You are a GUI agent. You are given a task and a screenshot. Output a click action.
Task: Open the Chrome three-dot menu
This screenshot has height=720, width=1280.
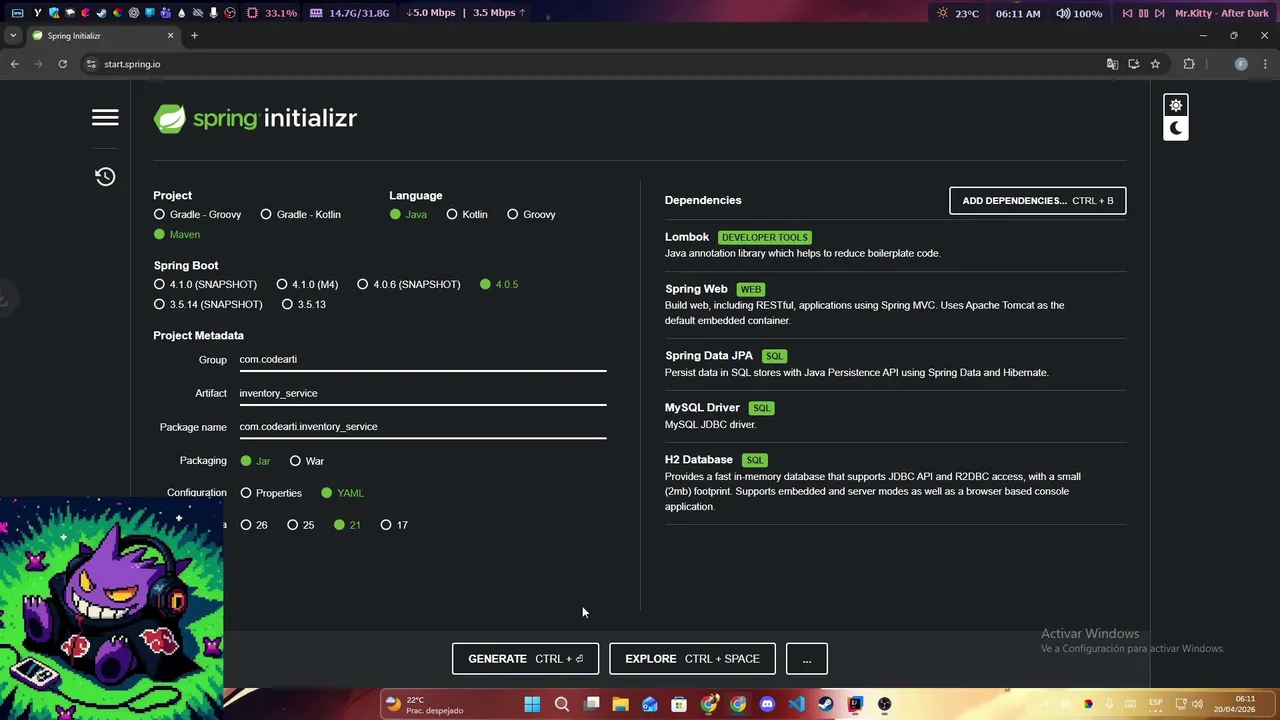(1265, 64)
